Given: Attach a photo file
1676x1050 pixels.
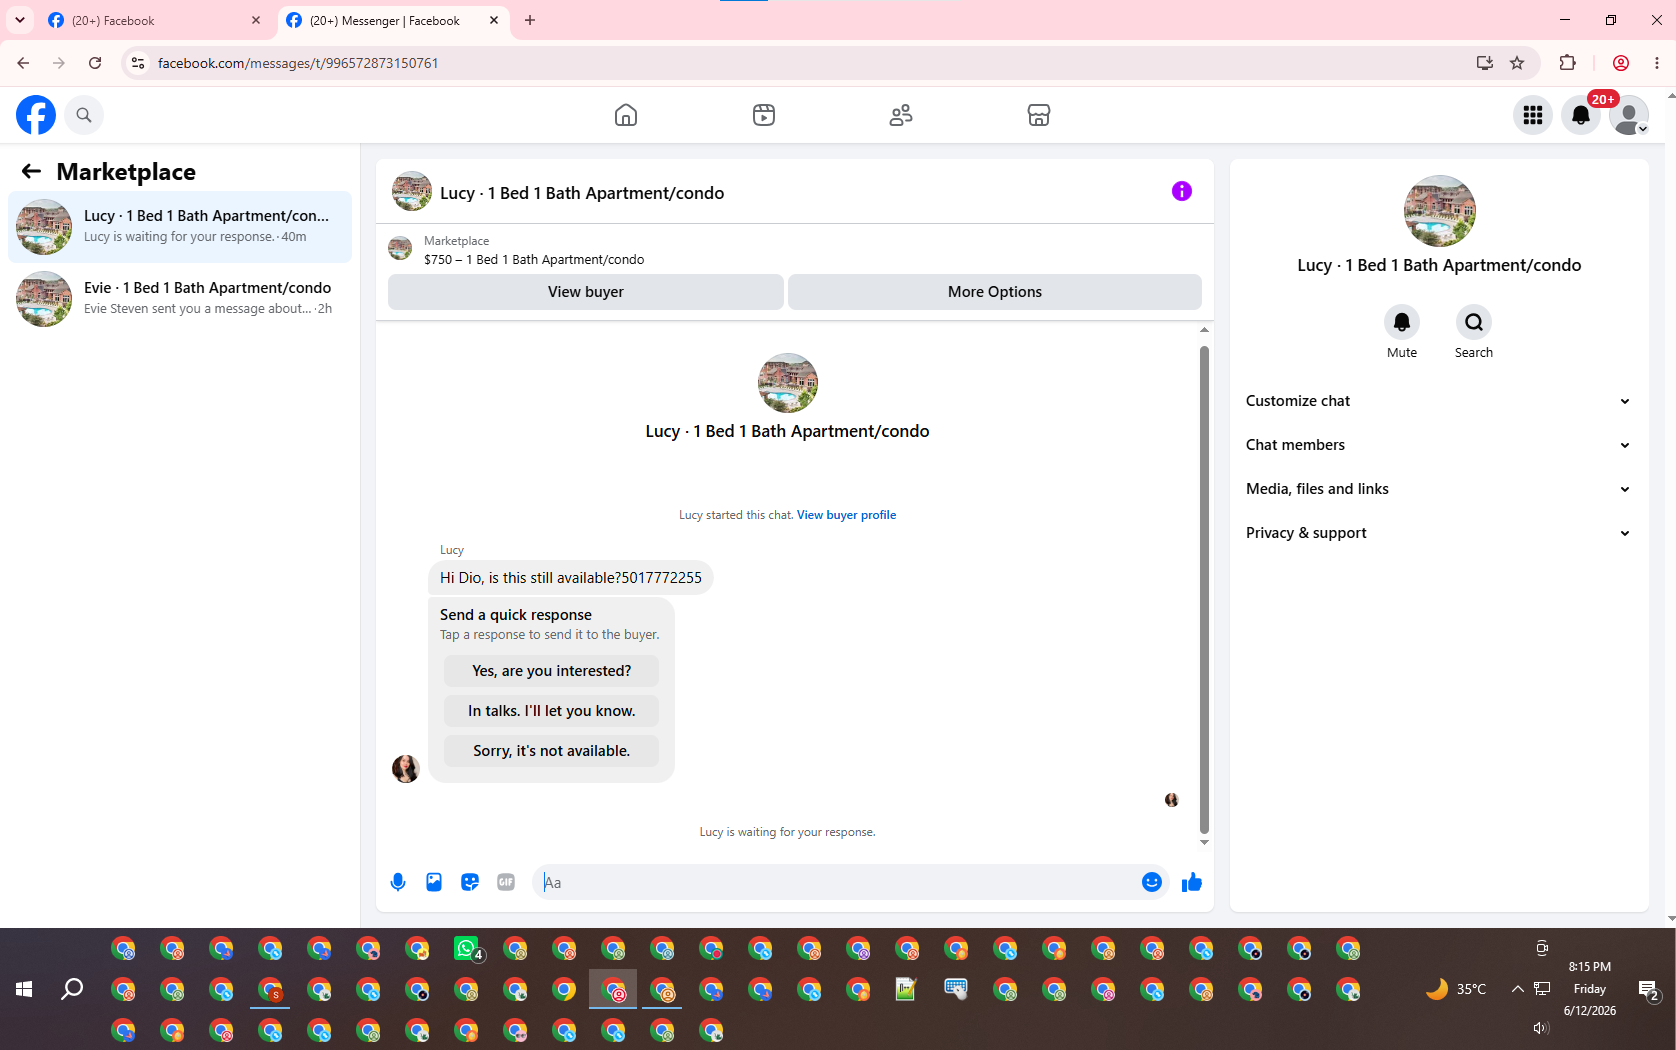Looking at the screenshot, I should (434, 882).
